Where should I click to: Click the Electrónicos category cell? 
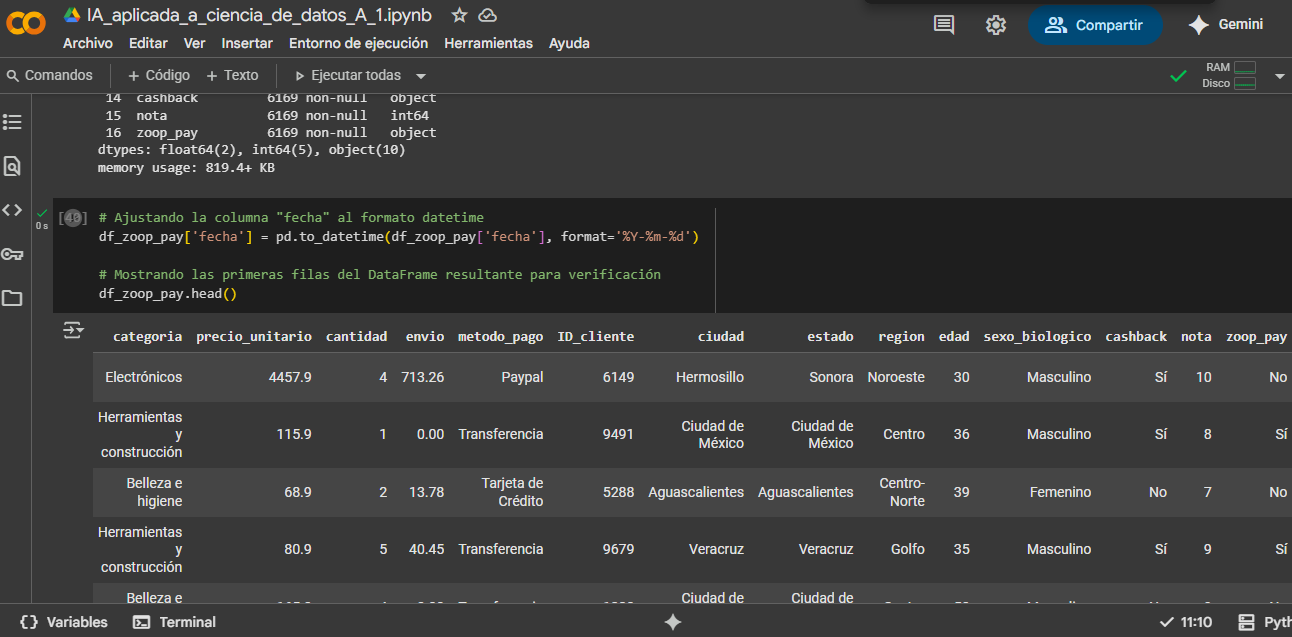[144, 377]
